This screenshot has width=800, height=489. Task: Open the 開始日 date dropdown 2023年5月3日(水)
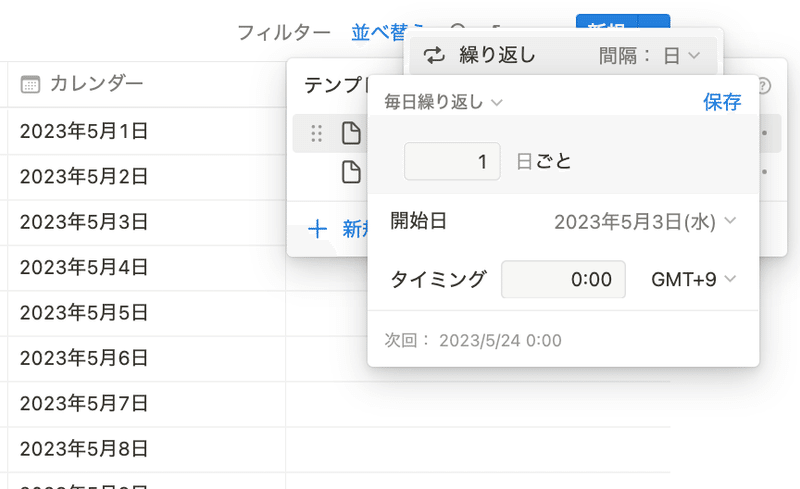[x=645, y=222]
